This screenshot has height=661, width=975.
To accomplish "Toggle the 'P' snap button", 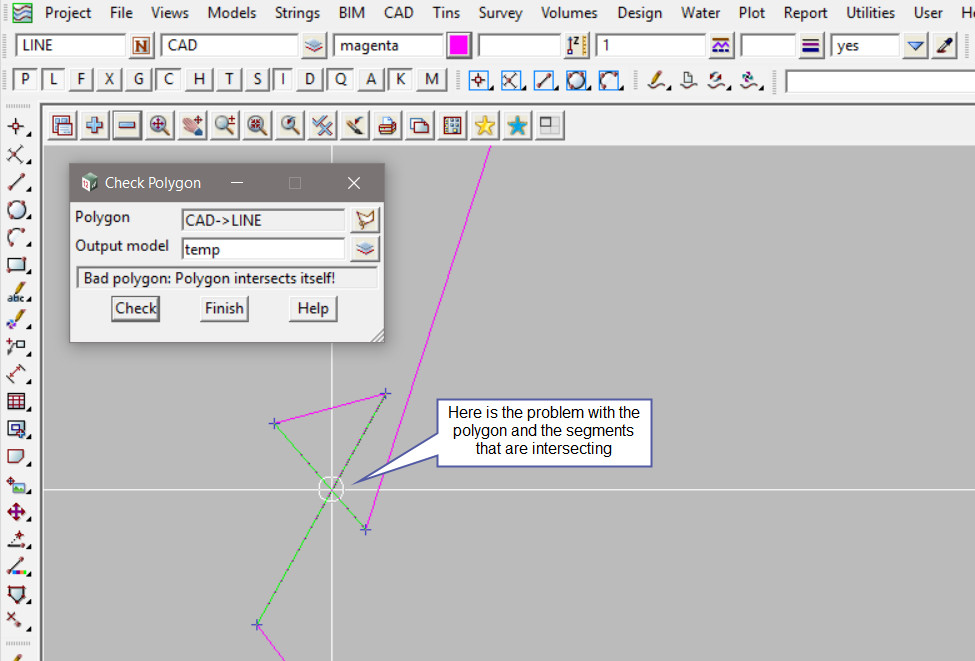I will click(x=25, y=80).
